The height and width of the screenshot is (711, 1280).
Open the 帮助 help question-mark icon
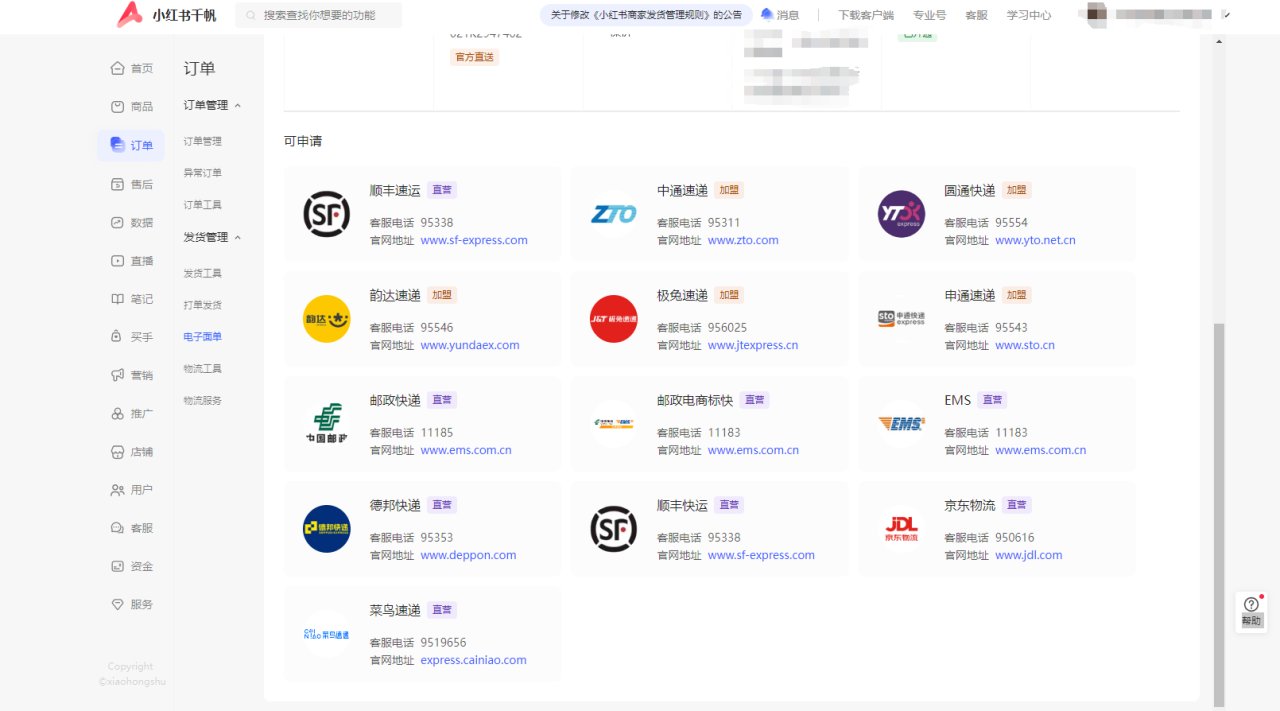1251,604
